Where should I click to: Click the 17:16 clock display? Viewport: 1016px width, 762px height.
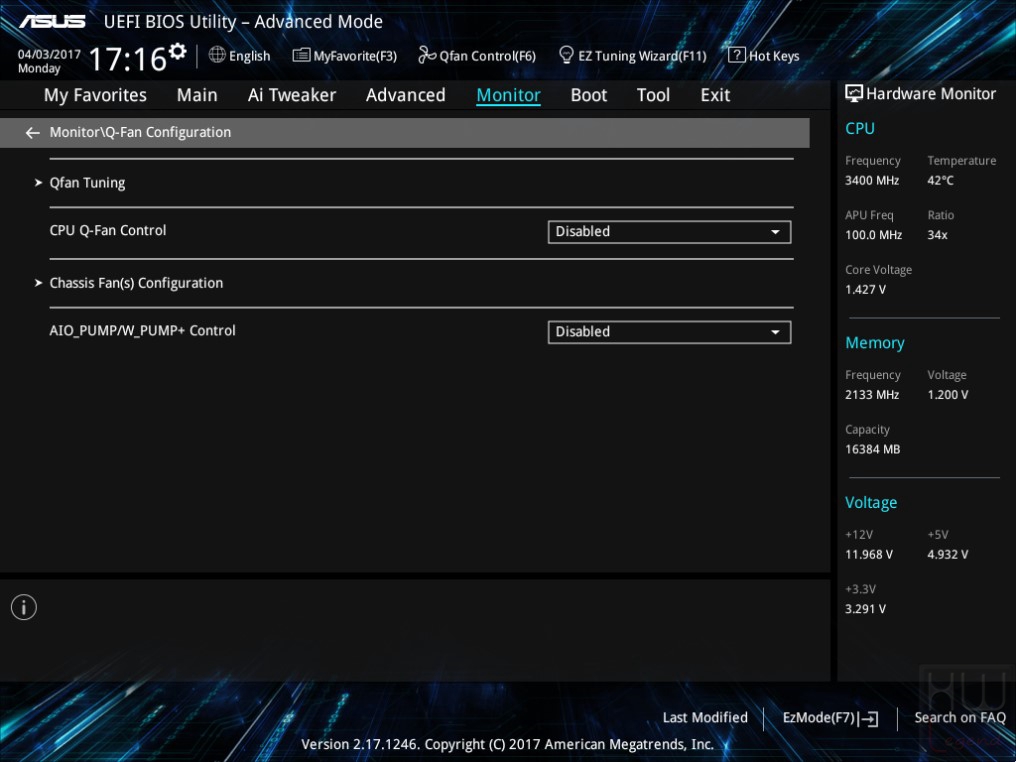click(x=128, y=59)
